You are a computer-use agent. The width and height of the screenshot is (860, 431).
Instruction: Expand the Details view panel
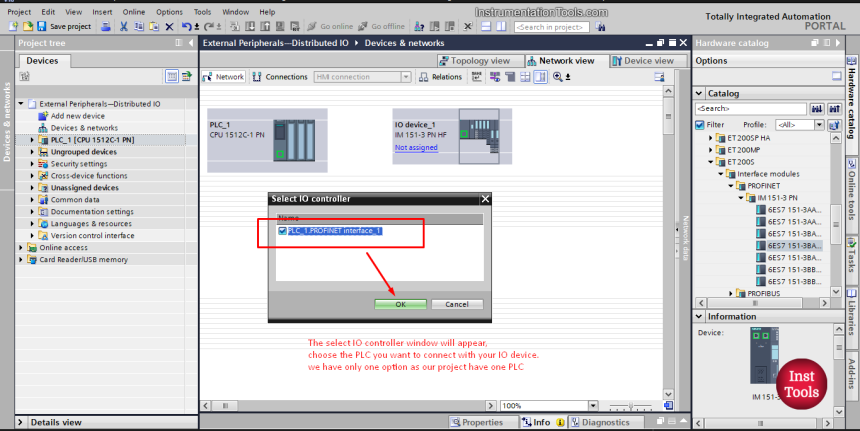click(20, 422)
